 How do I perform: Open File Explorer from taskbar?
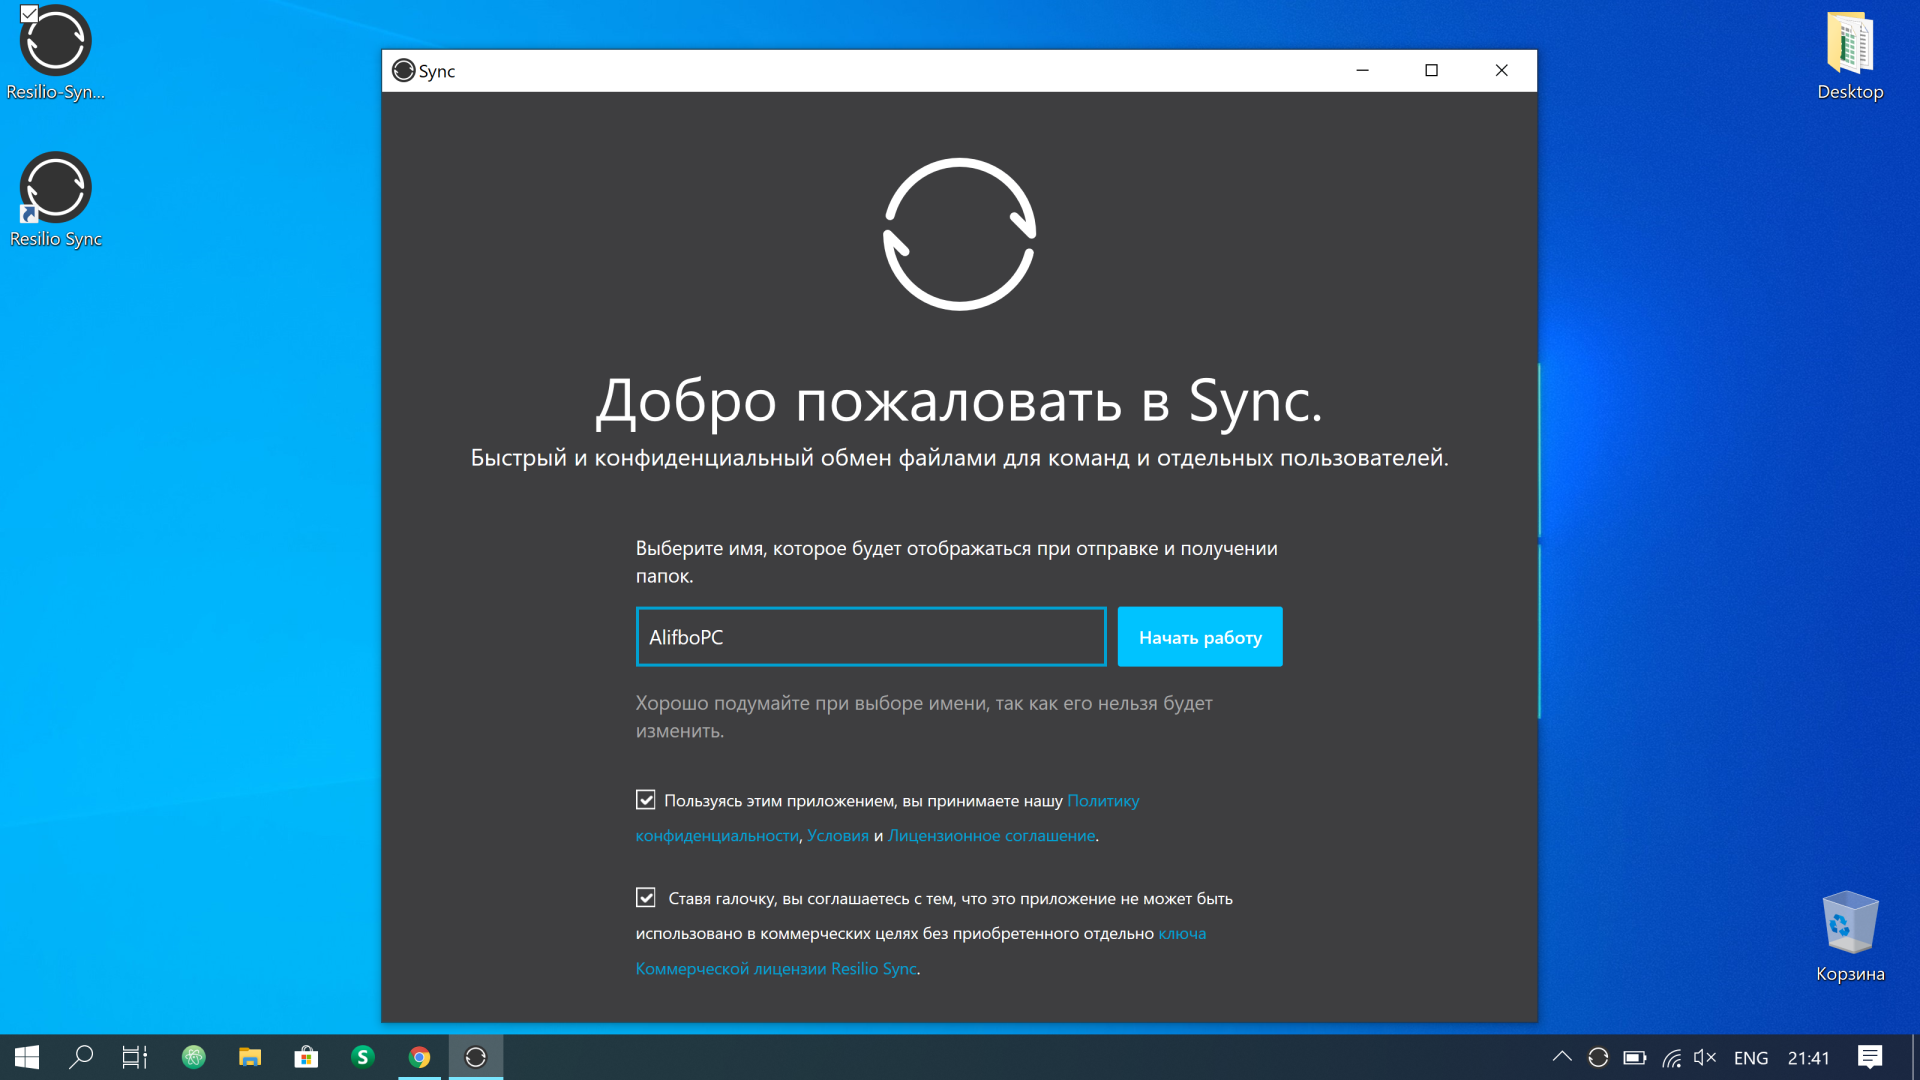[250, 1057]
